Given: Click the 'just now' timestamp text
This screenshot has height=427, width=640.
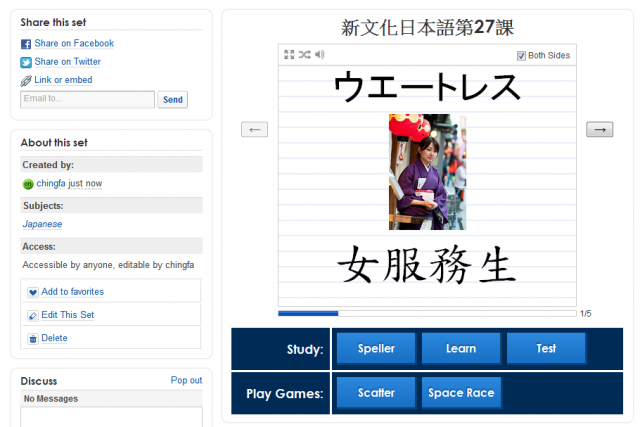Looking at the screenshot, I should pos(85,184).
